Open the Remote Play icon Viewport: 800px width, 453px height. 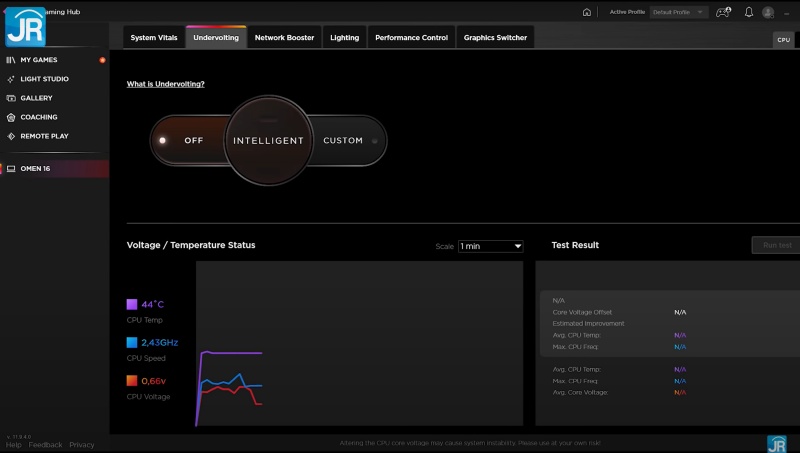click(x=11, y=136)
